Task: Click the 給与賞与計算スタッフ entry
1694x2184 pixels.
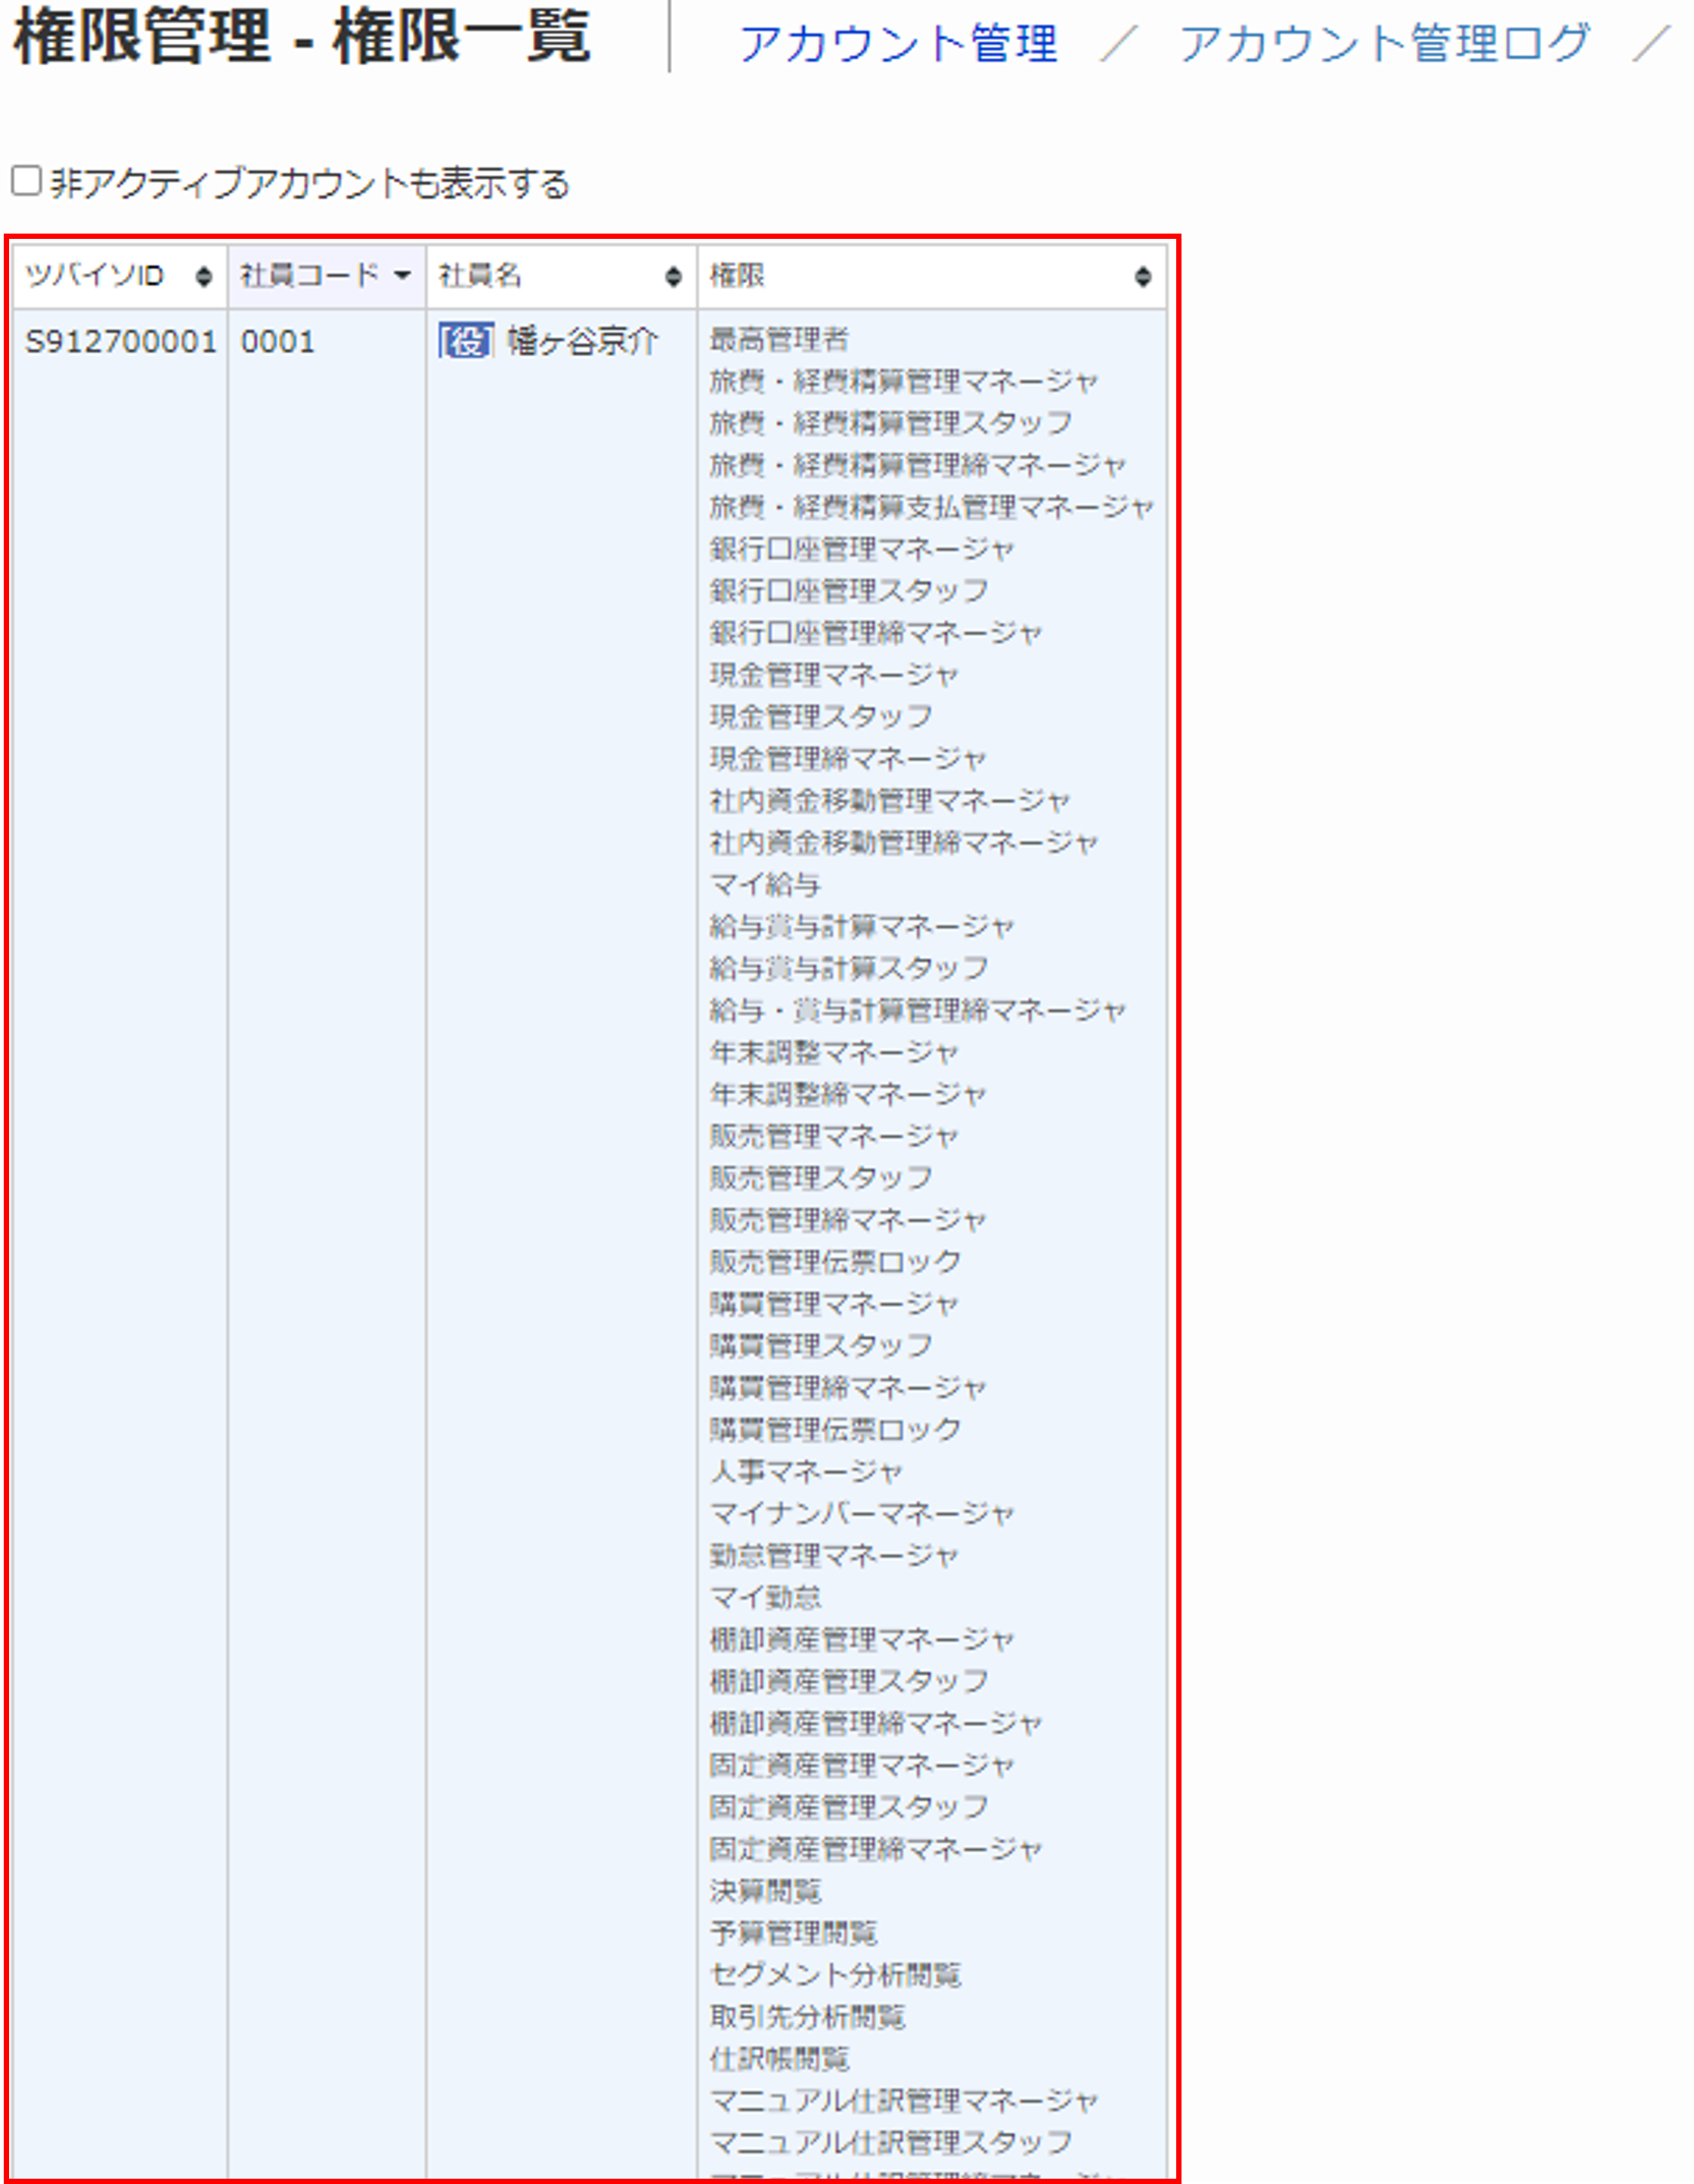Action: click(849, 969)
